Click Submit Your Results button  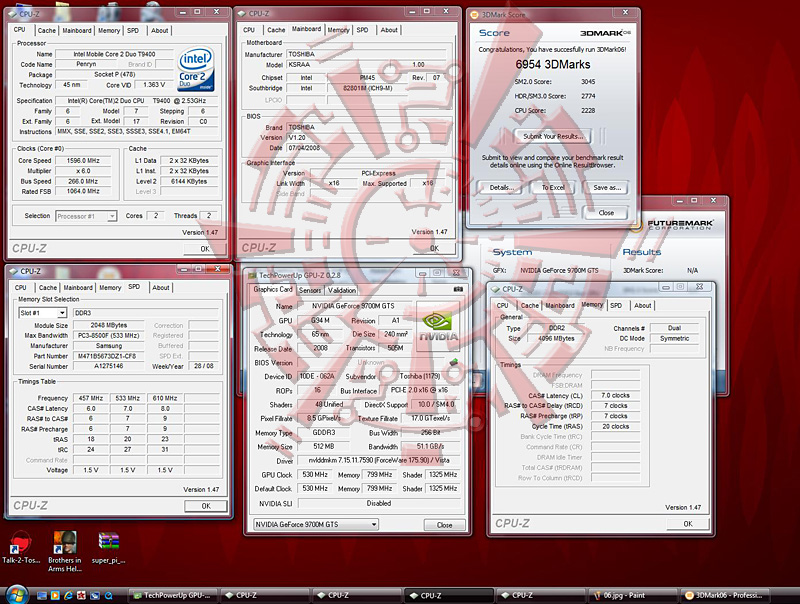point(553,136)
